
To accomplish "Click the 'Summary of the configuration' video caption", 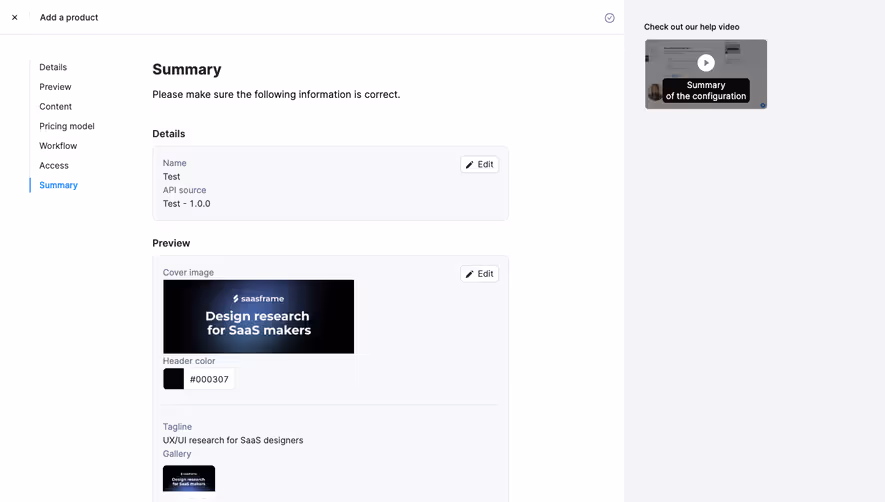I will click(x=706, y=90).
